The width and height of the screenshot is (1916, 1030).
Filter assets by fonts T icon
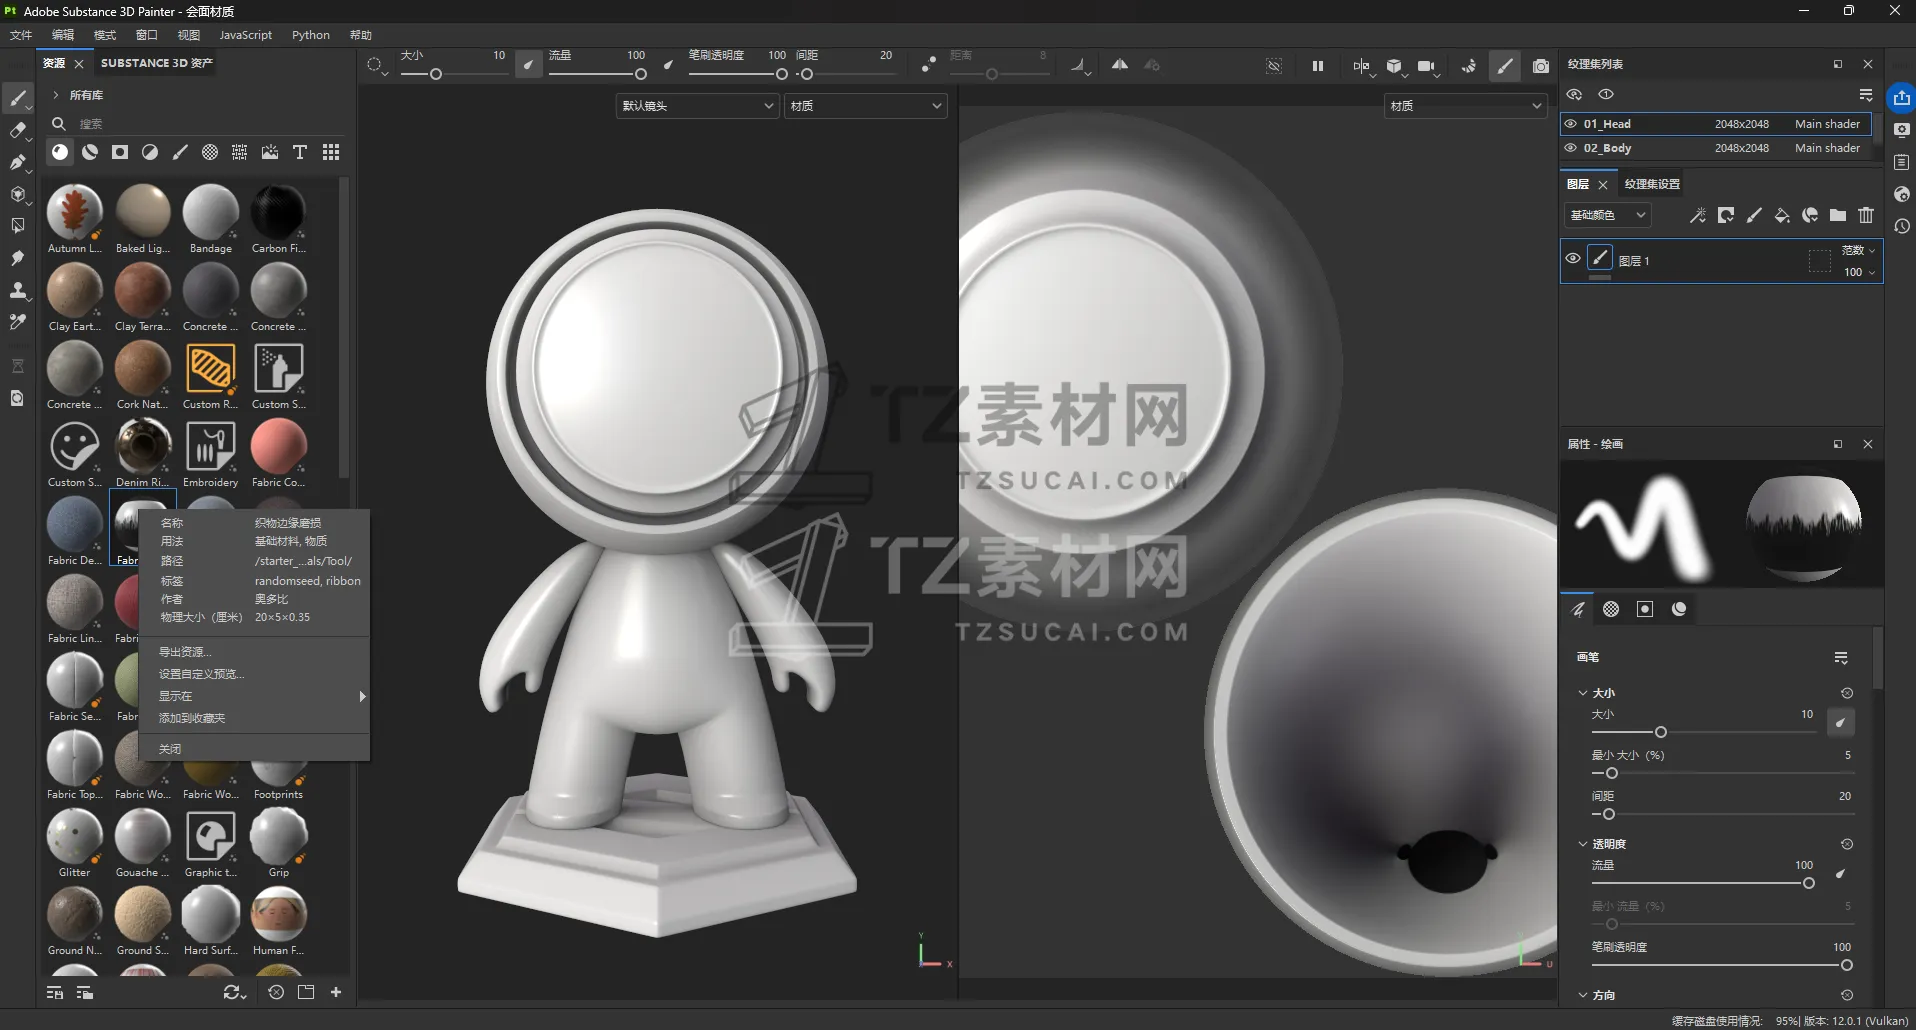tap(300, 152)
